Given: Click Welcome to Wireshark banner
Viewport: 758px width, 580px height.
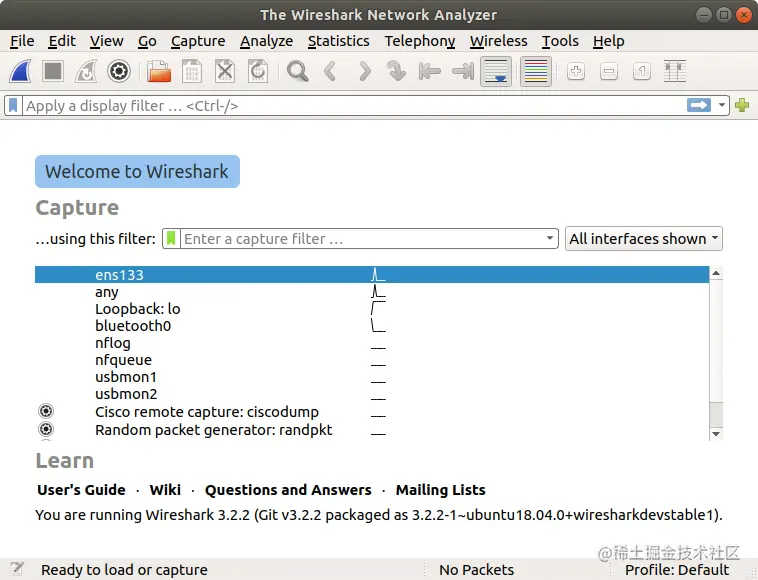Looking at the screenshot, I should [137, 172].
